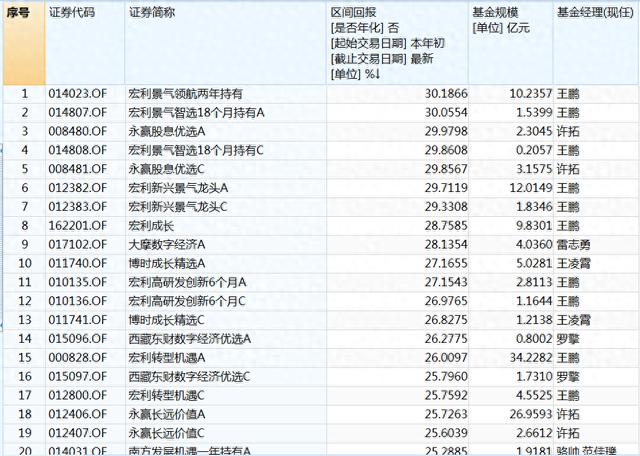Select fund name 宏利景气领航两年持有

coord(185,94)
